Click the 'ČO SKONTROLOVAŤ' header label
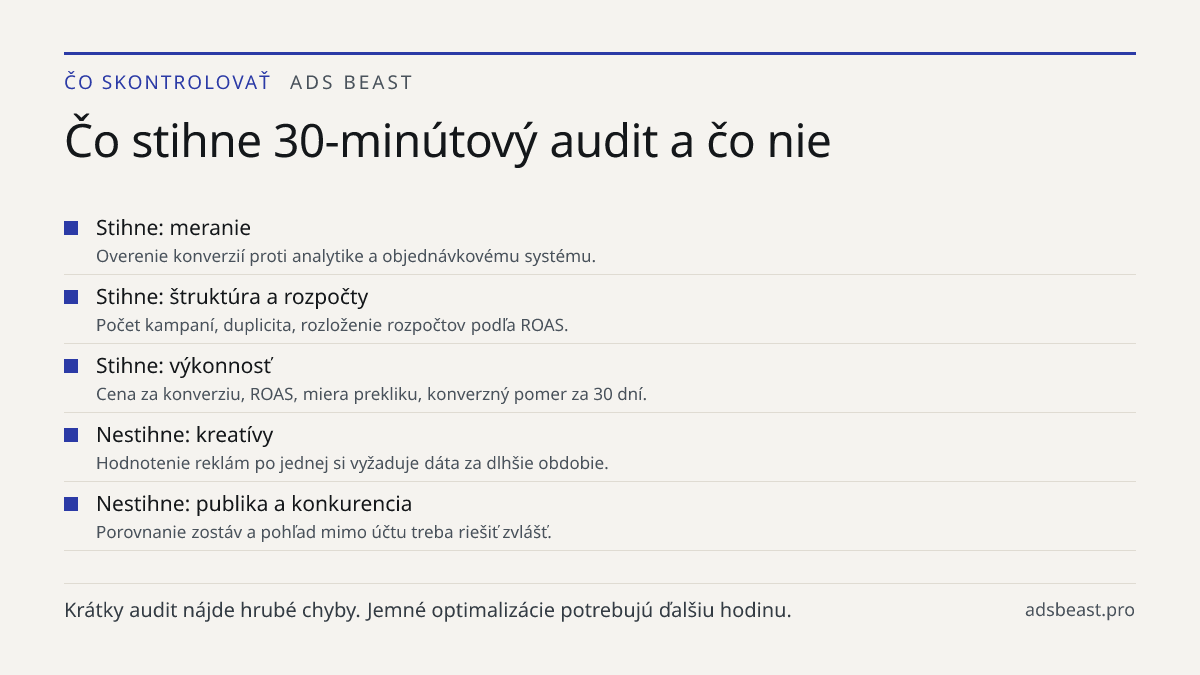Viewport: 1200px width, 675px height. pyautogui.click(x=167, y=82)
